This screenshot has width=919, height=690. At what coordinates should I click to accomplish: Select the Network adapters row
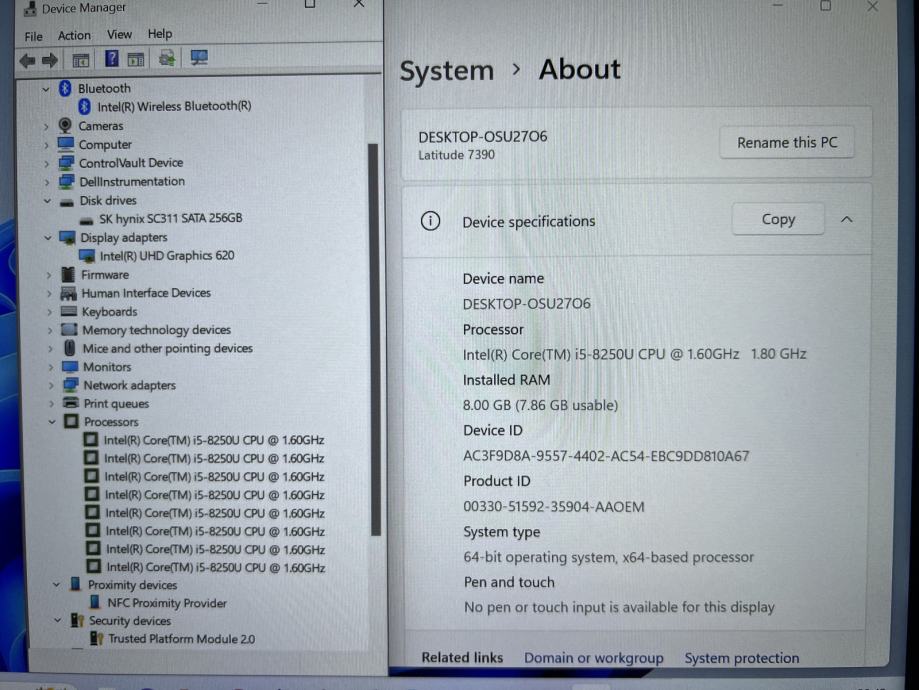pos(130,385)
